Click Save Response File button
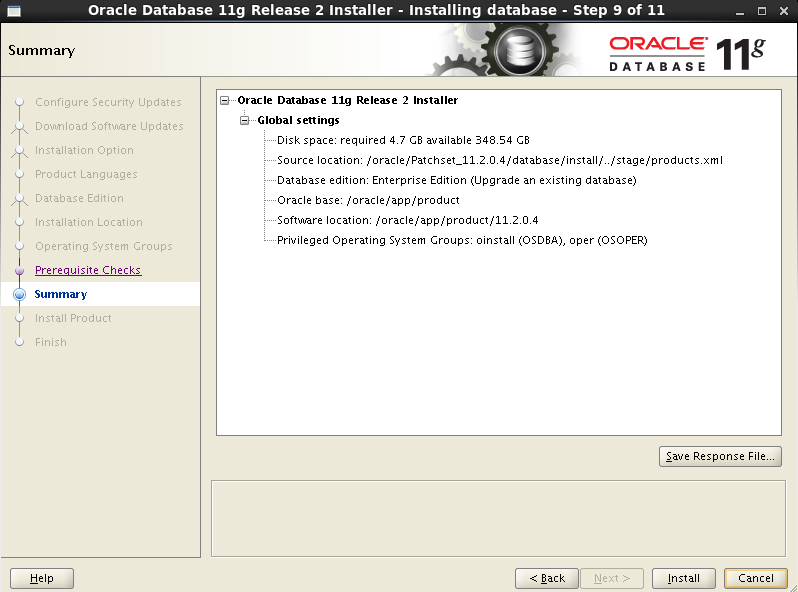The image size is (798, 592). [720, 456]
